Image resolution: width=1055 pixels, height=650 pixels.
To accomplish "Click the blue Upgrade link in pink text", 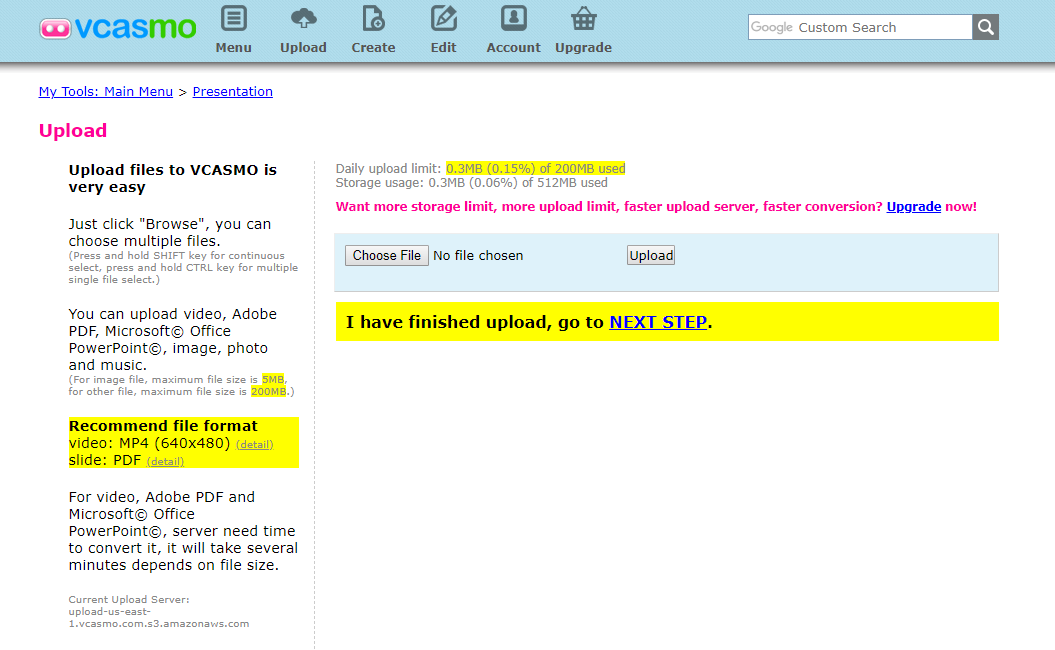I will pos(913,207).
